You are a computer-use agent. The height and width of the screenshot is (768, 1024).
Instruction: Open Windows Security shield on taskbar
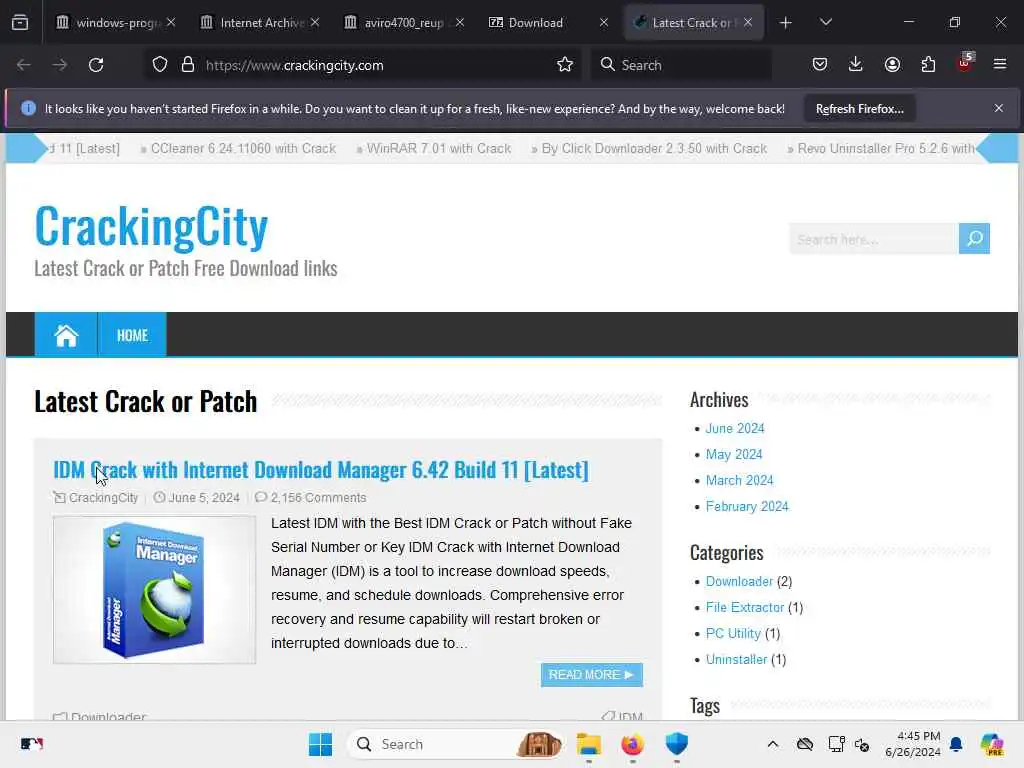pos(677,744)
